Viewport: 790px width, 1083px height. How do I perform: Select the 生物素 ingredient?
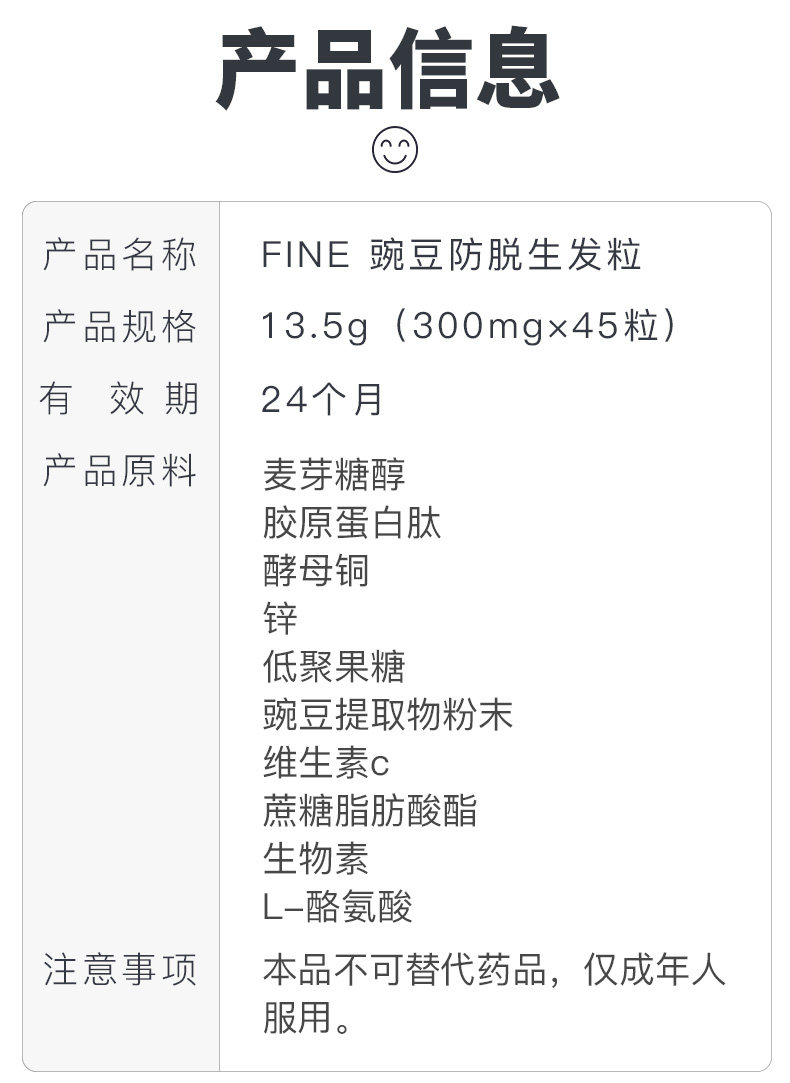316,859
